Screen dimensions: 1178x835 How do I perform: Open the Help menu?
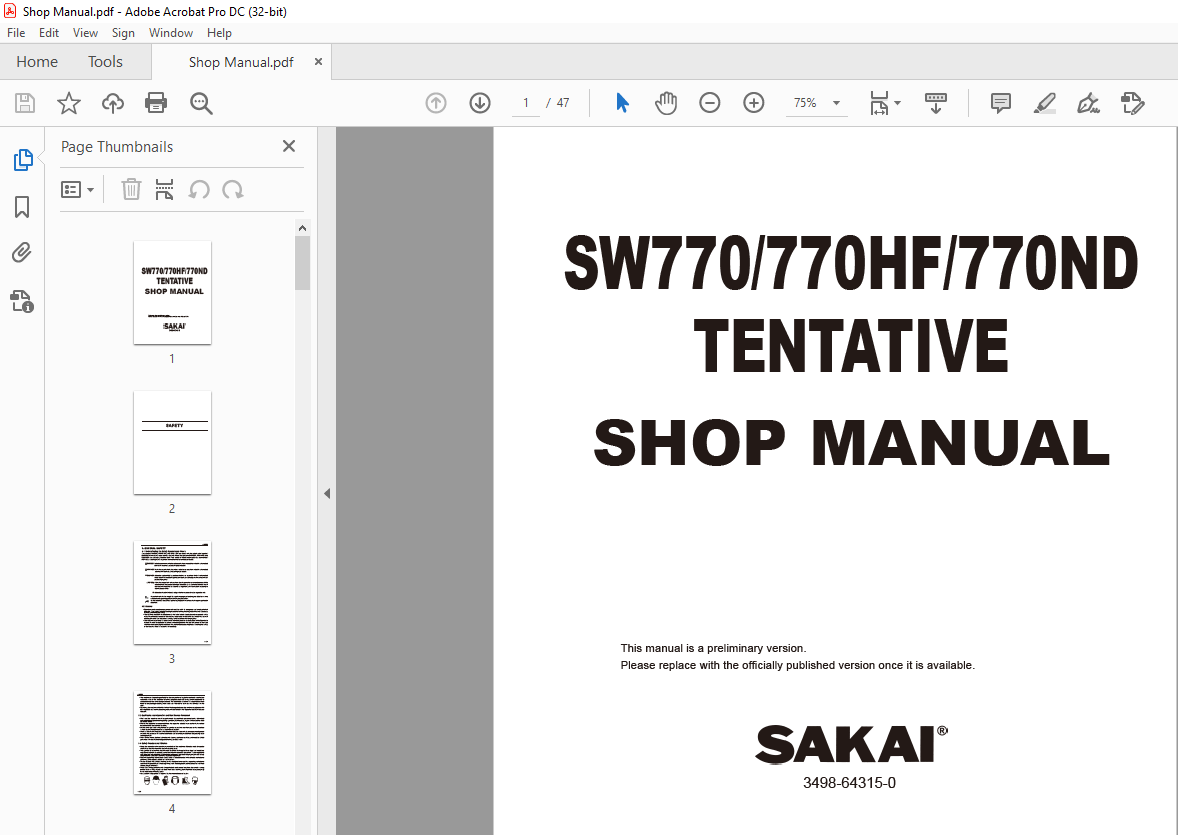tap(219, 33)
